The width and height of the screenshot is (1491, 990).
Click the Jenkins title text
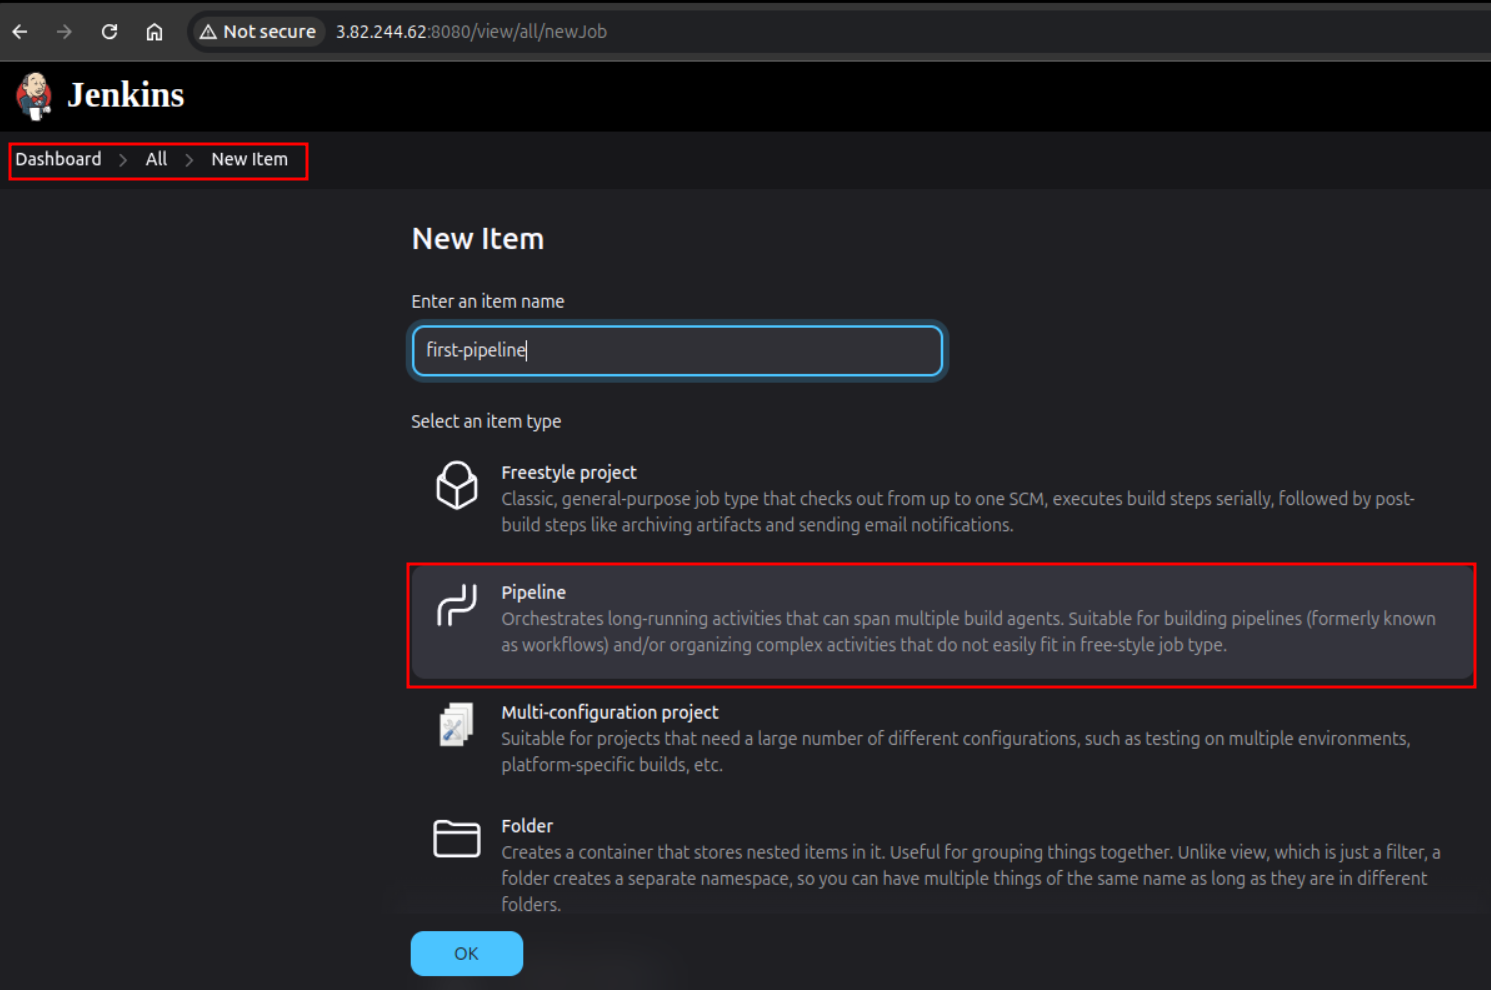(x=126, y=95)
